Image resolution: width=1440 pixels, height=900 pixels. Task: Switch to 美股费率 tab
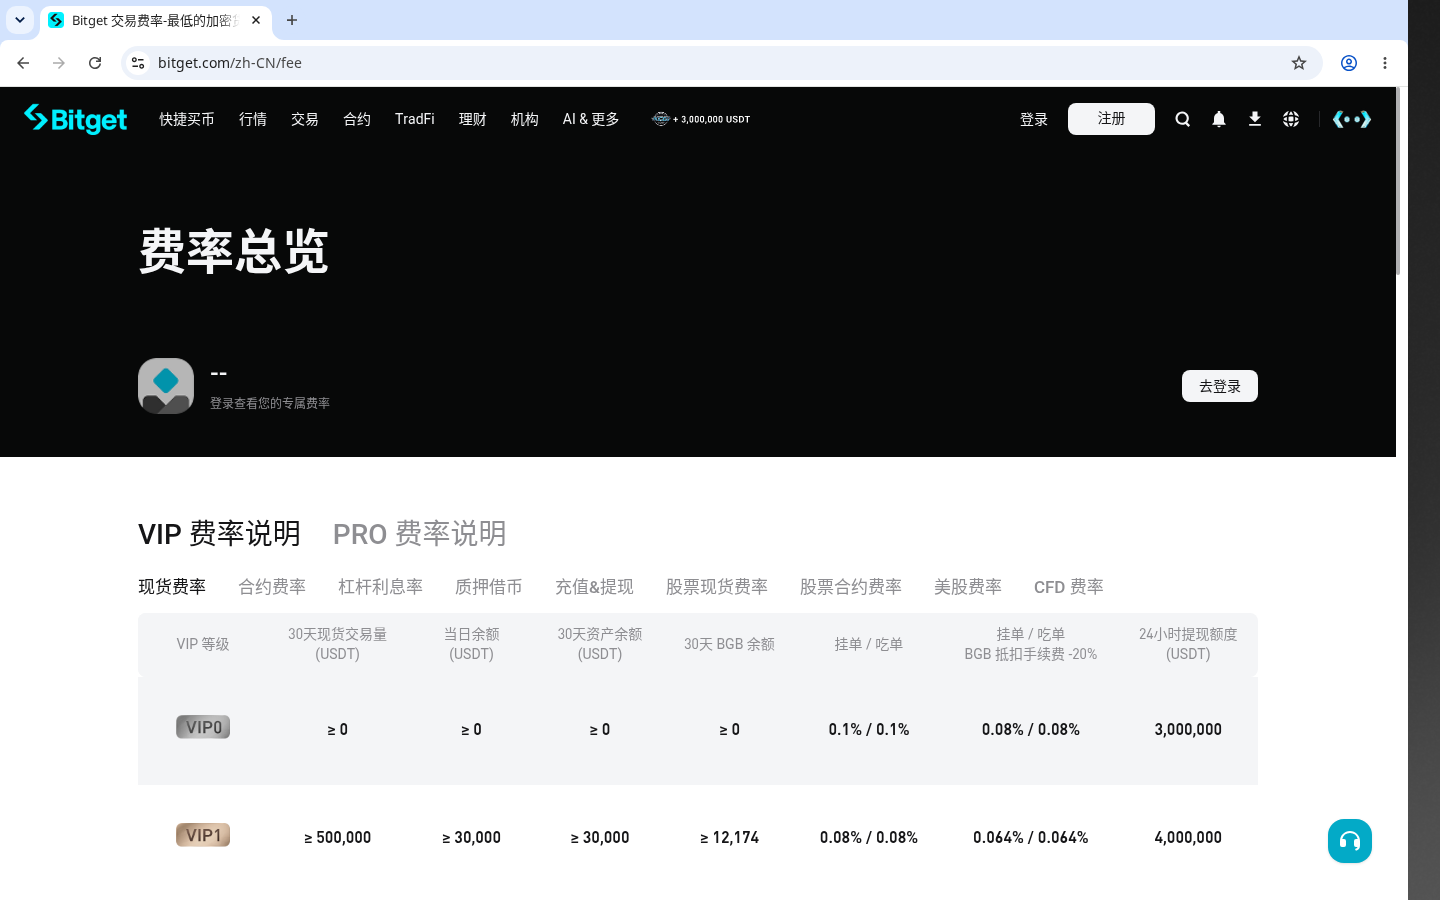click(x=968, y=587)
